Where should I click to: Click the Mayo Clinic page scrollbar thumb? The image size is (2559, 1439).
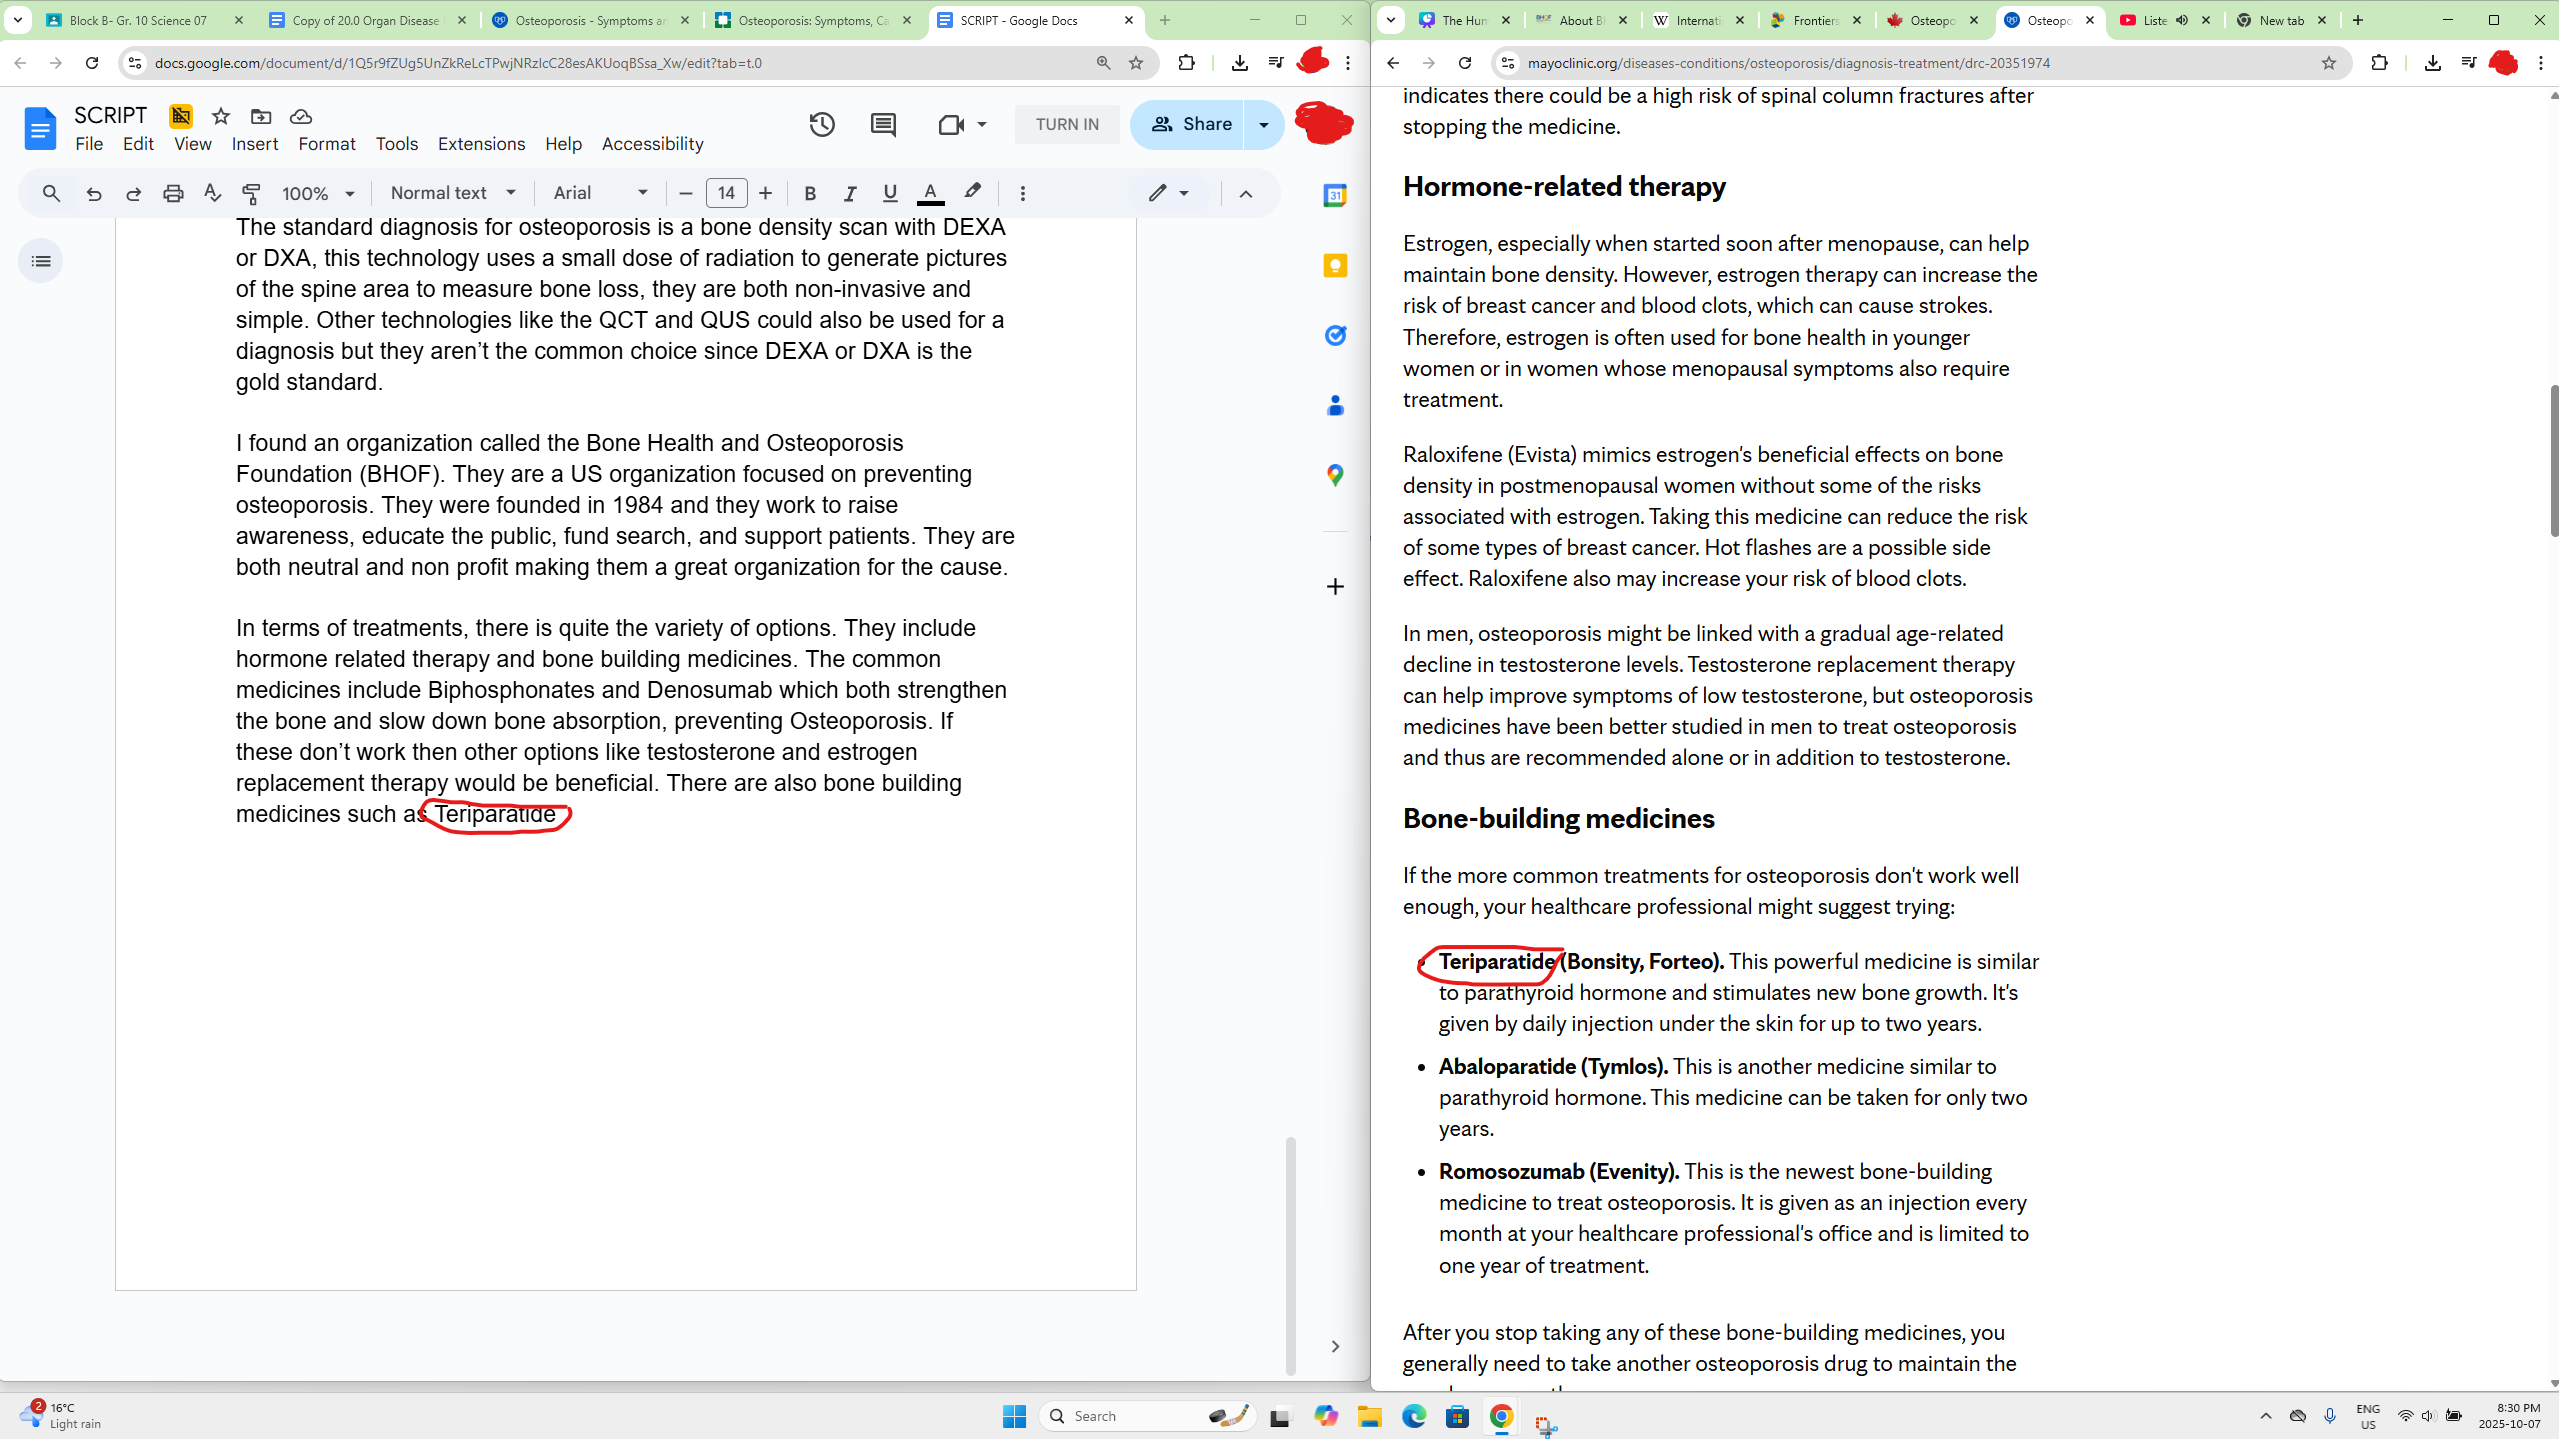[2552, 460]
